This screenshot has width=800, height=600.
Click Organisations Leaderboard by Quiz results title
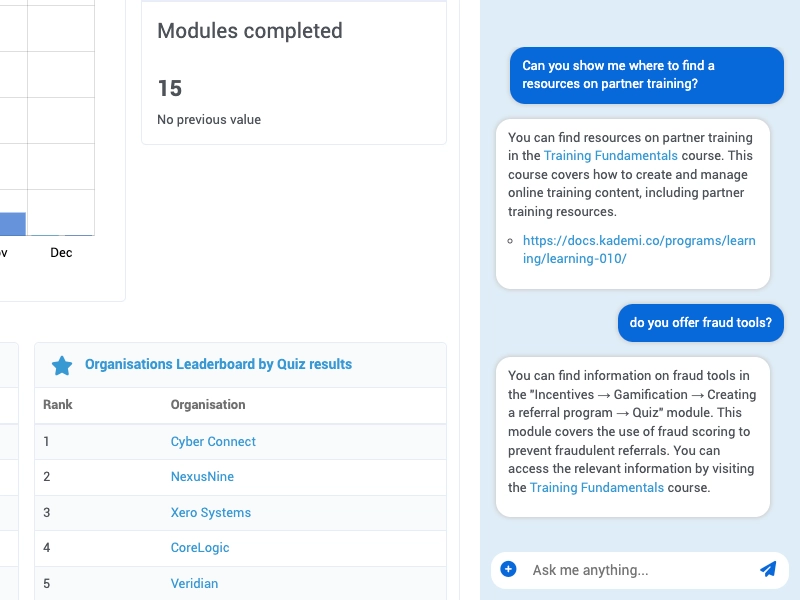(218, 365)
